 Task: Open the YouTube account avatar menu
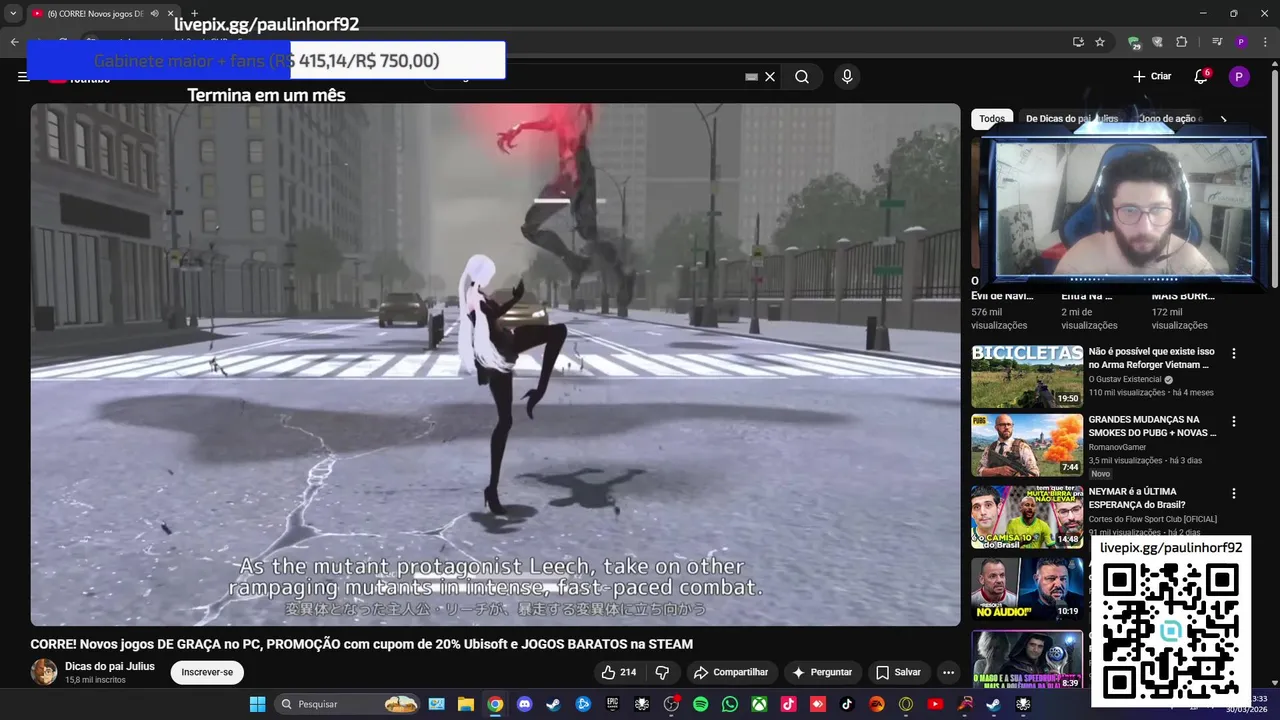[1239, 77]
